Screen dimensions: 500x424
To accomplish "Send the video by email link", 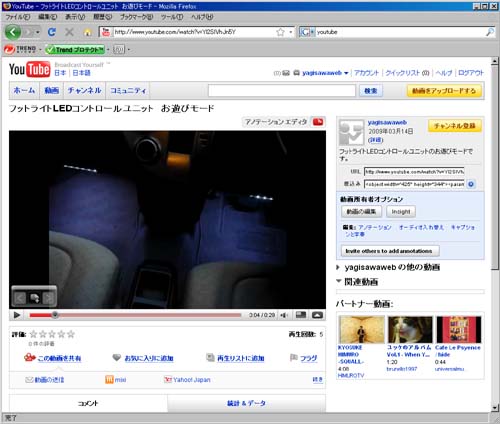I will click(x=49, y=380).
